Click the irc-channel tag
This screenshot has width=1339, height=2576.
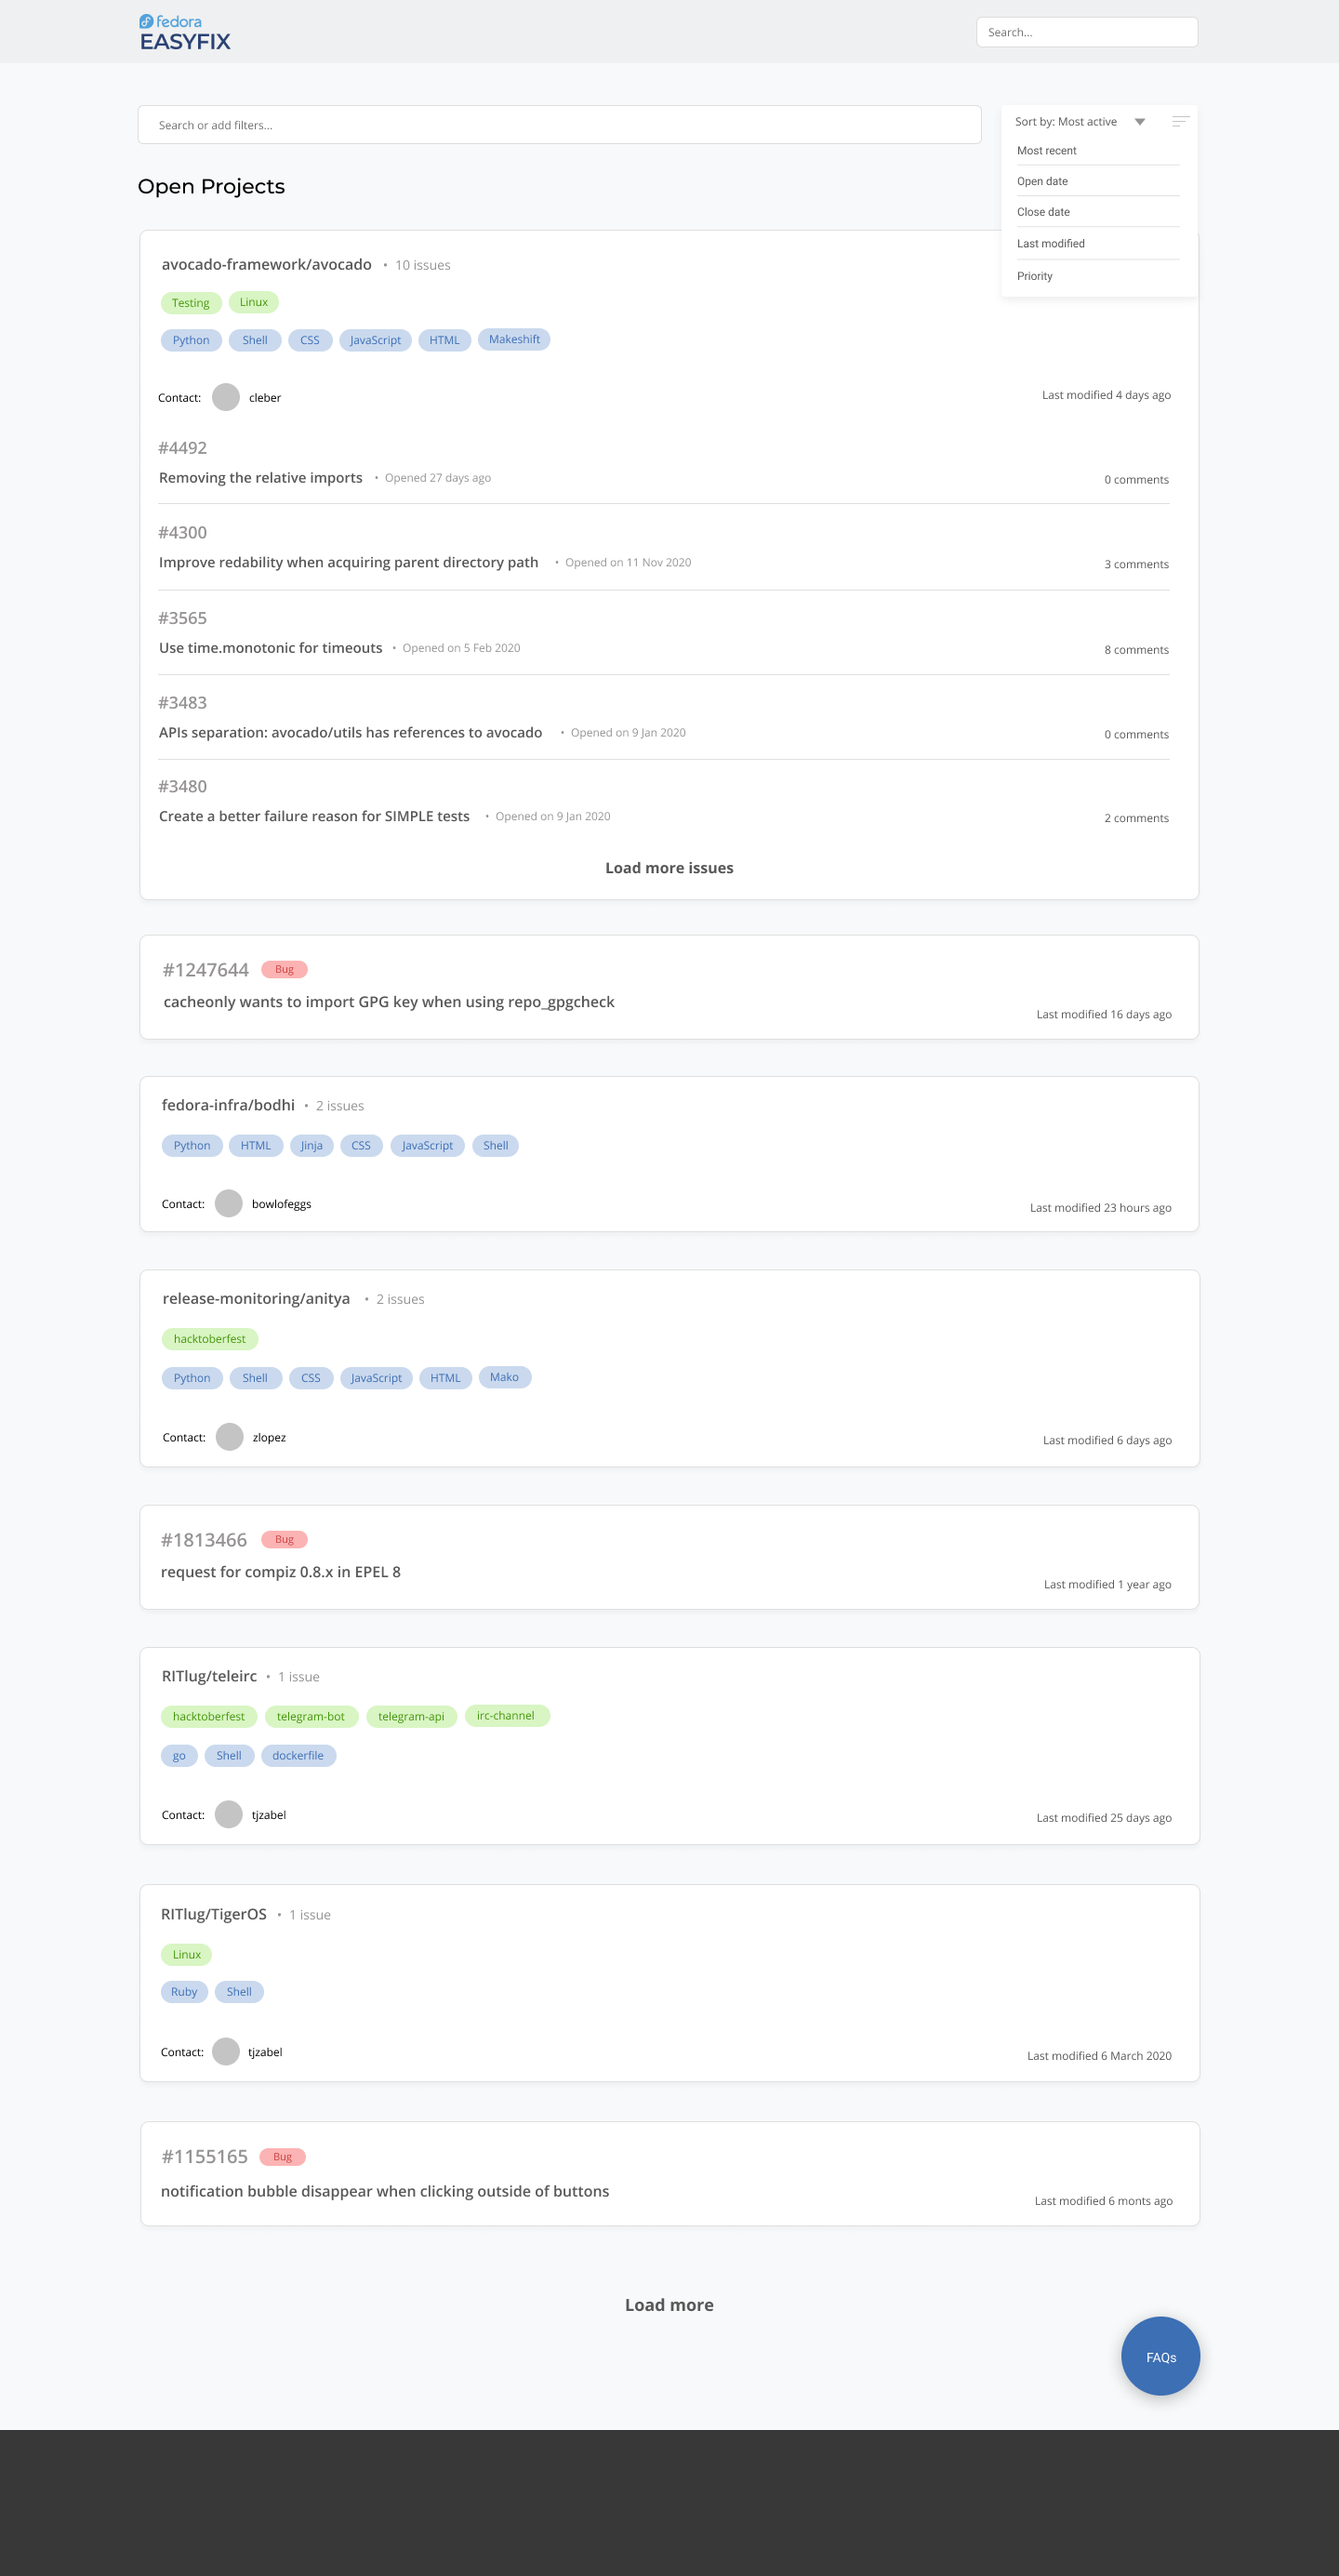(x=507, y=1715)
